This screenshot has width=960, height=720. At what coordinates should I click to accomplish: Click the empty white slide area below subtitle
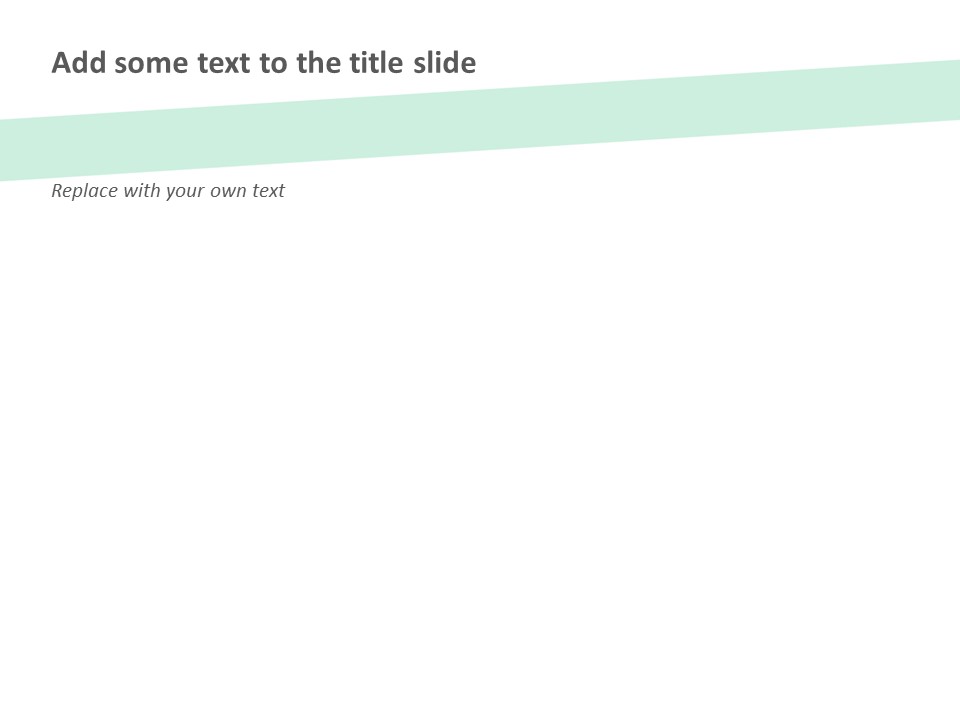480,450
